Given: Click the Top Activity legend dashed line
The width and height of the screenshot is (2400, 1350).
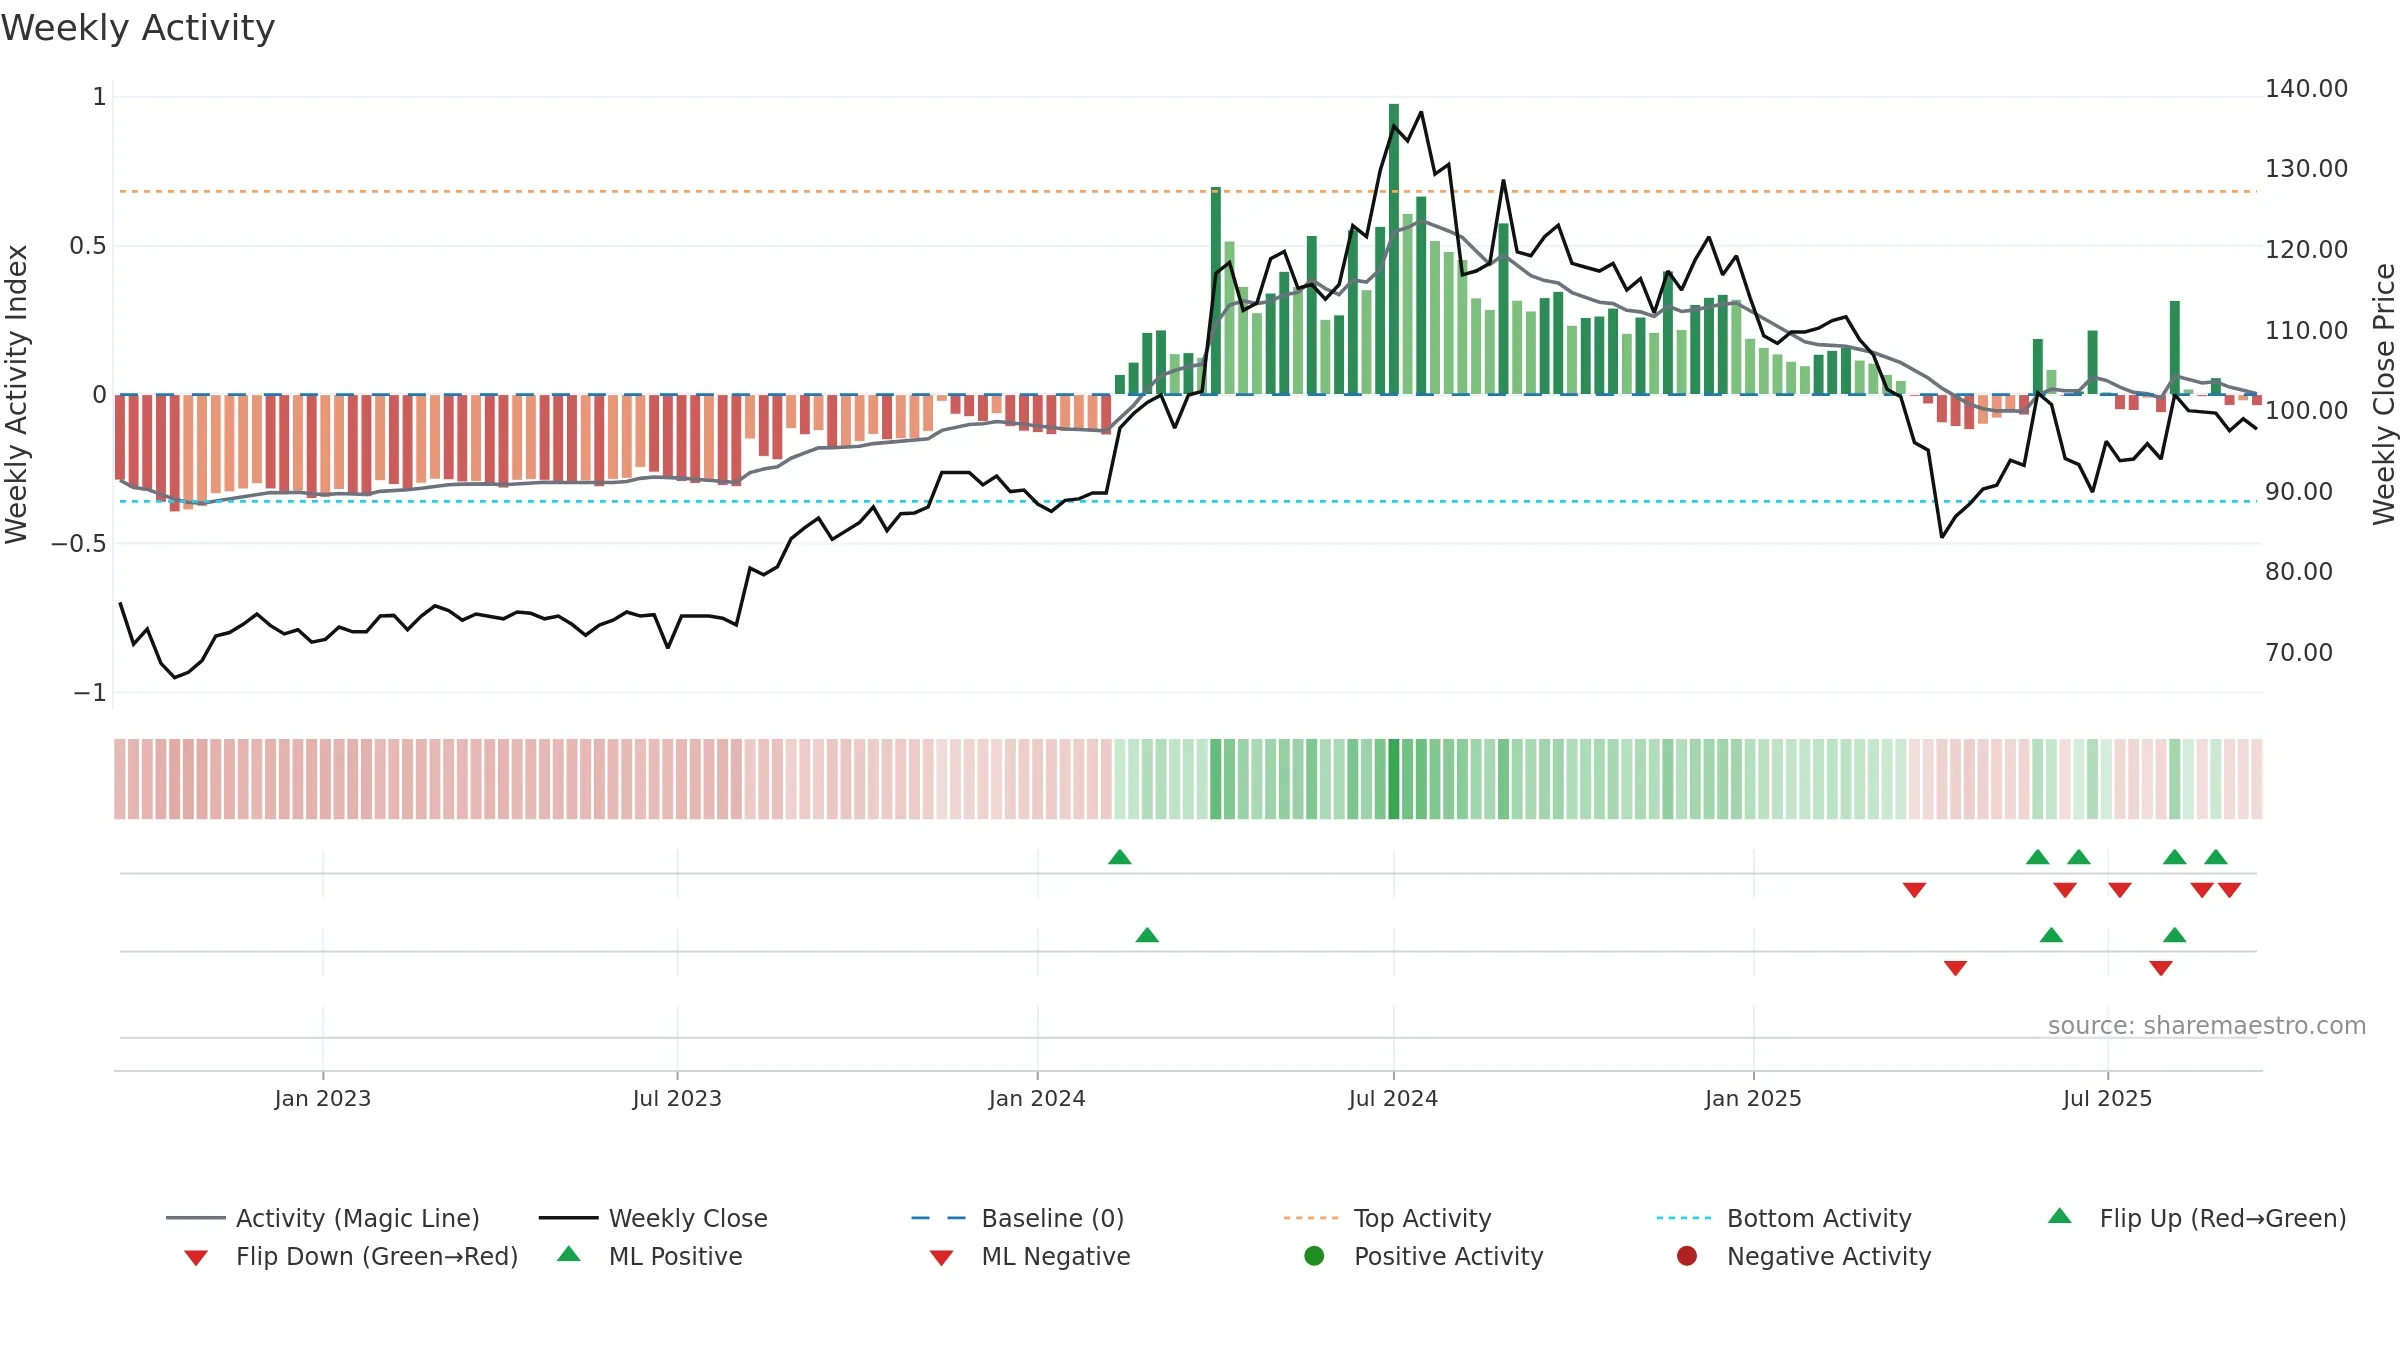Looking at the screenshot, I should coord(1311,1218).
